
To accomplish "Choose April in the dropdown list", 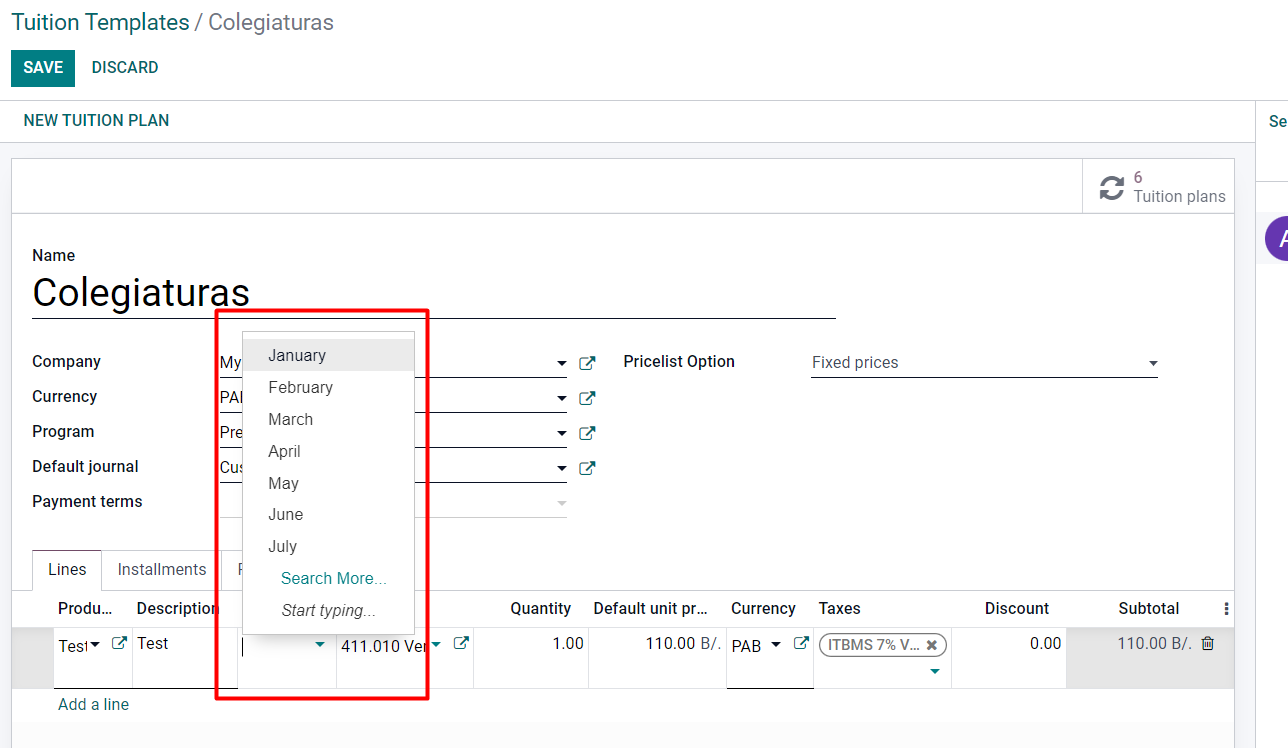I will (284, 451).
